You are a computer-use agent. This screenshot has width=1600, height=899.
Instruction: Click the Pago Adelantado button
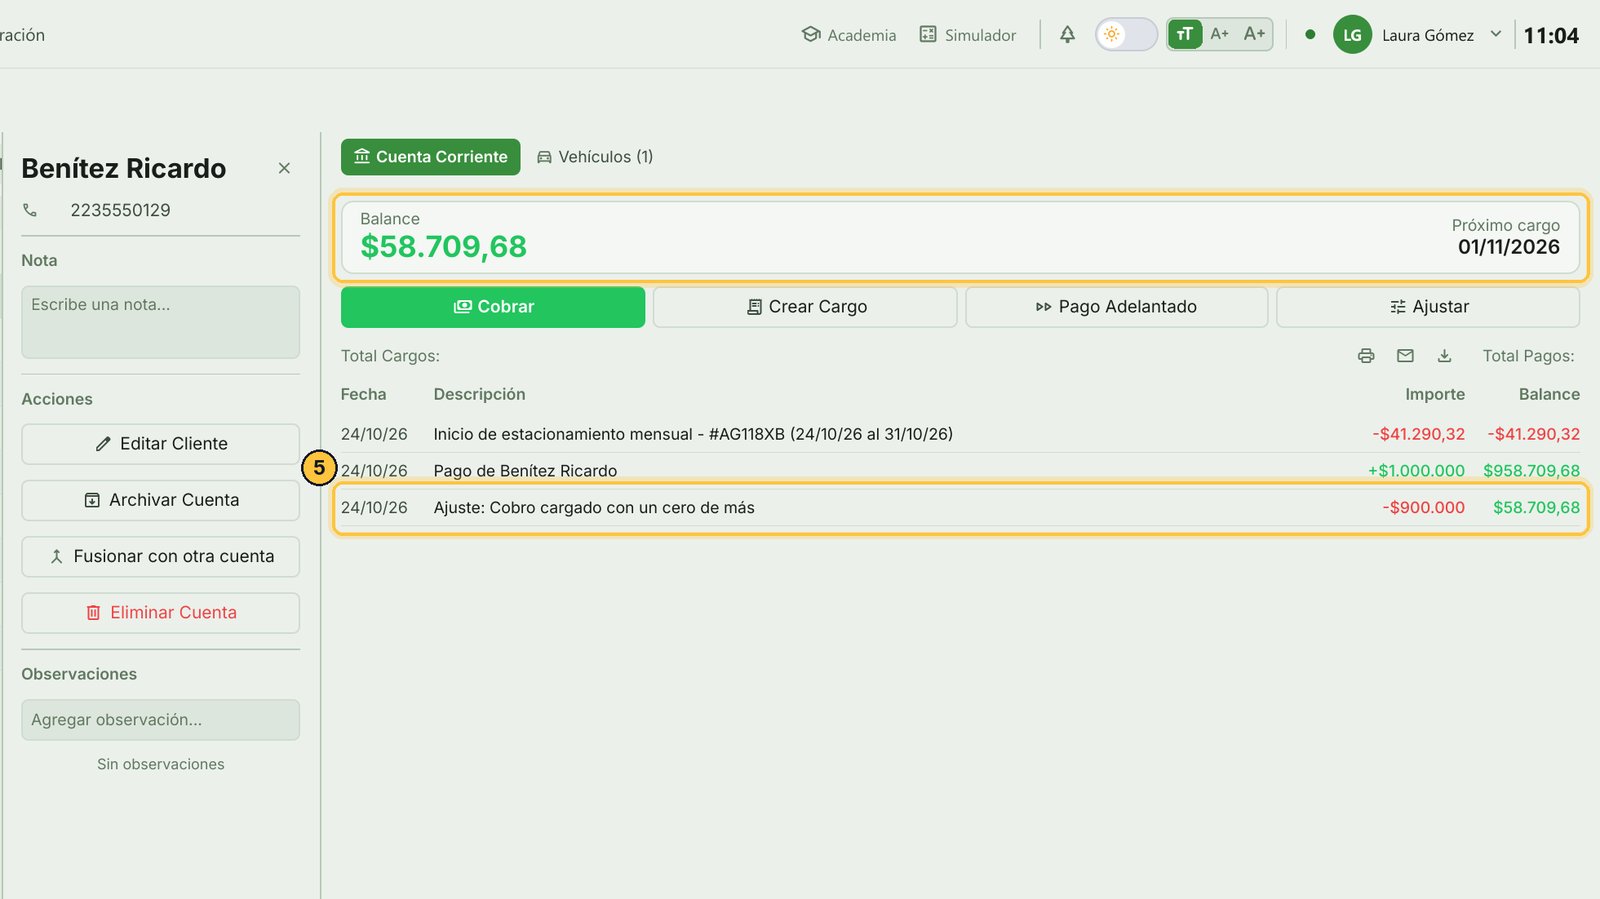(x=1116, y=307)
